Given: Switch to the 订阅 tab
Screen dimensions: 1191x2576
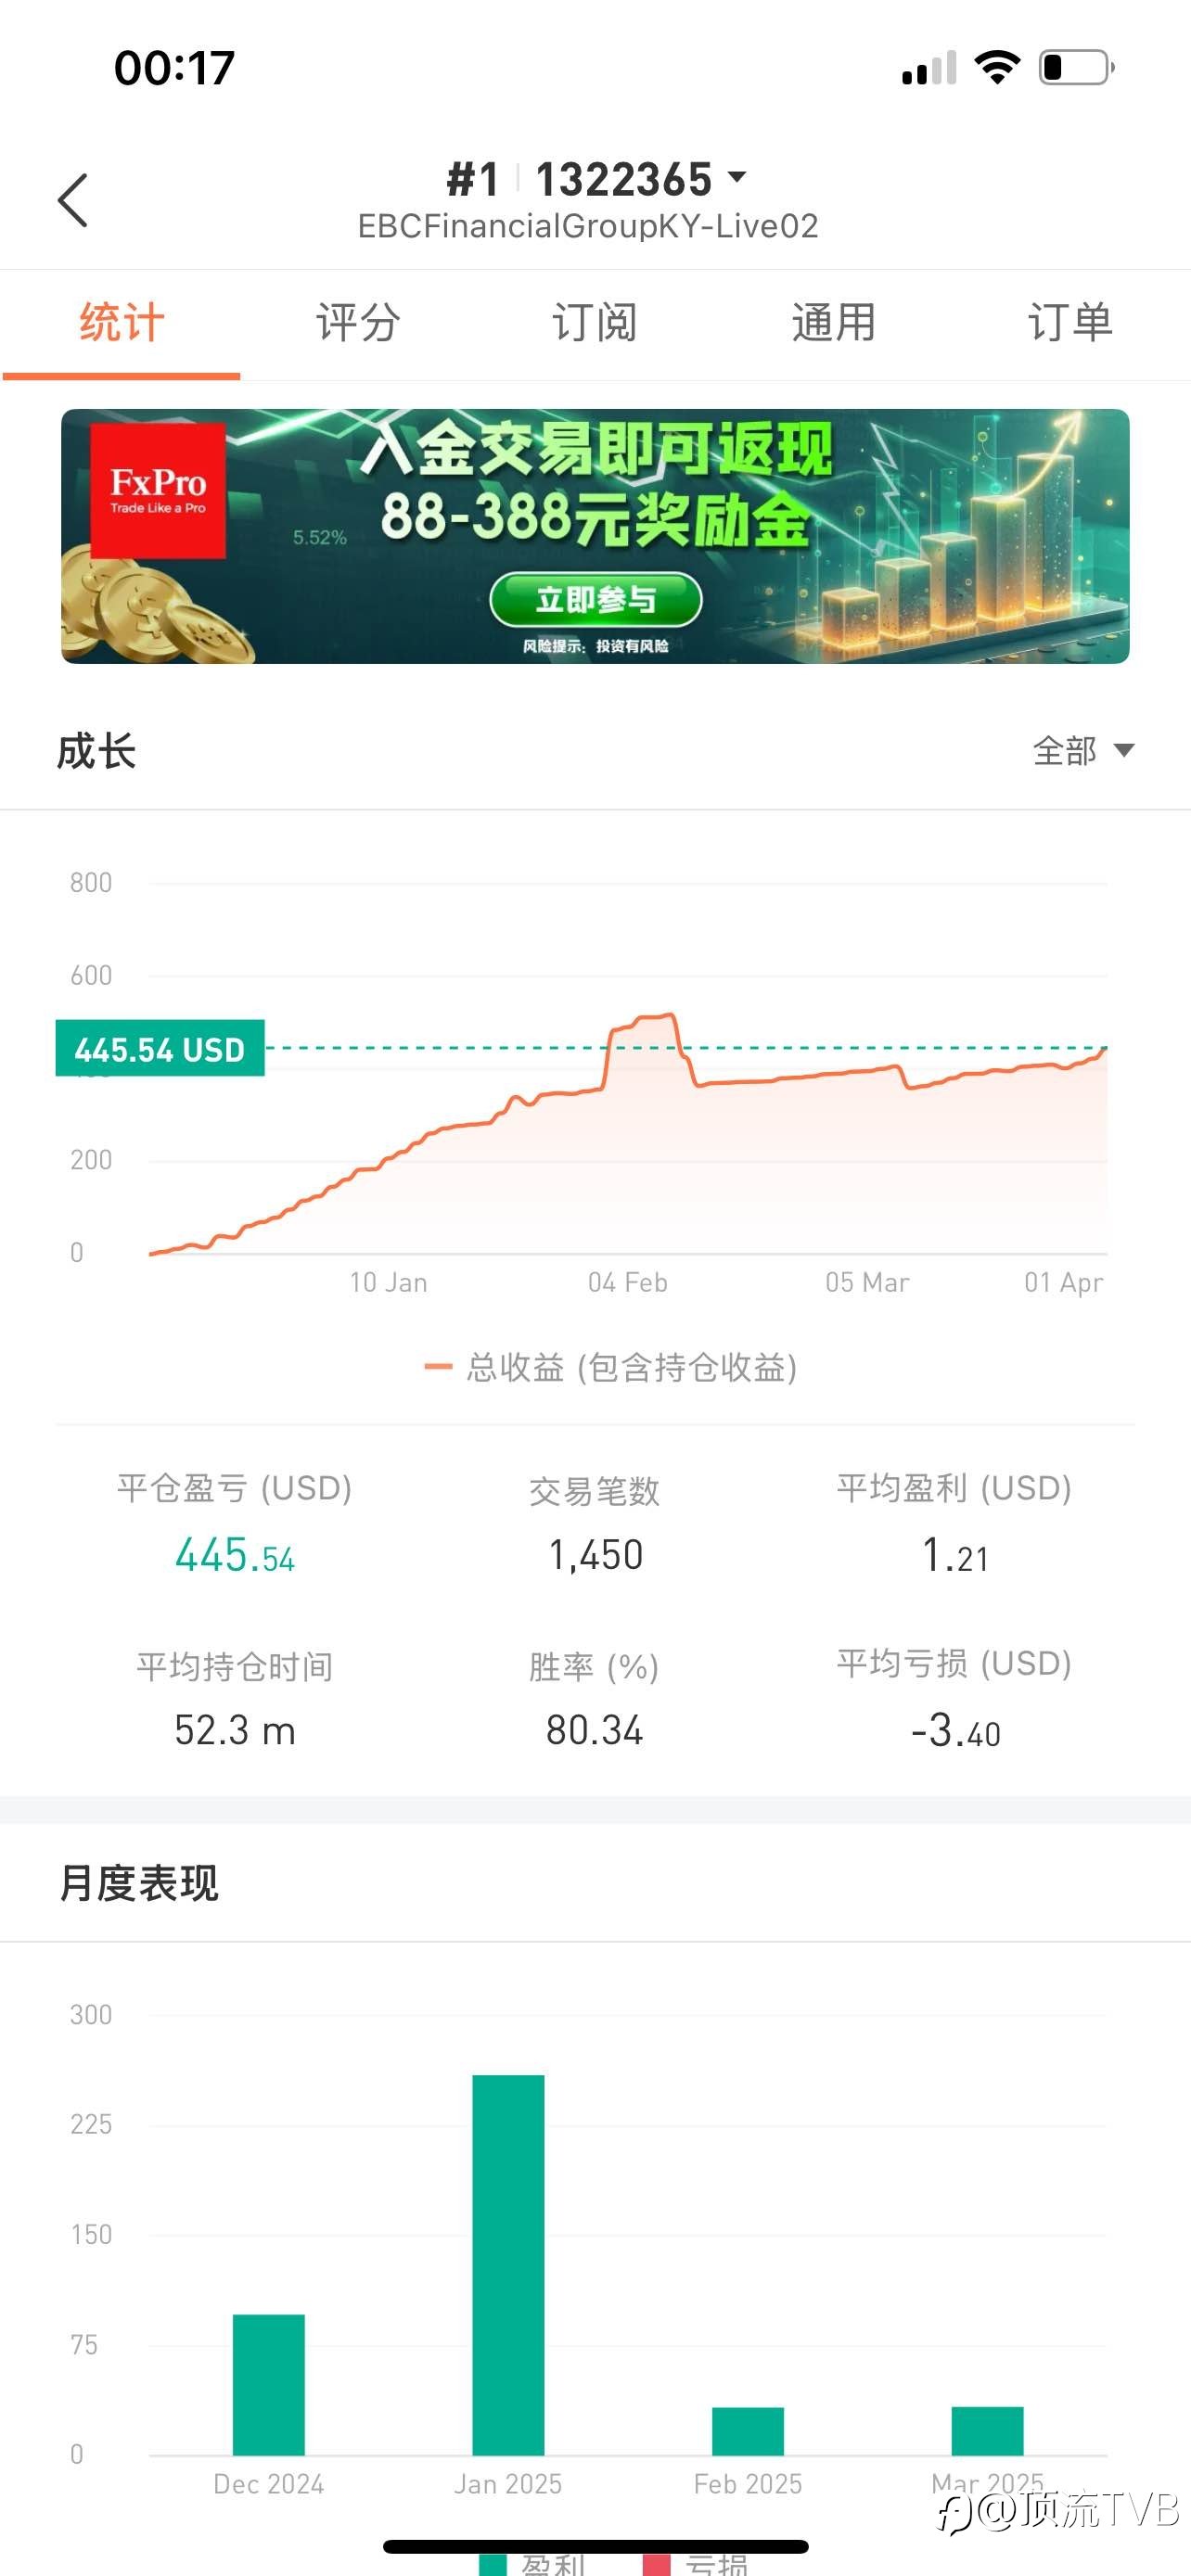Looking at the screenshot, I should click(595, 323).
